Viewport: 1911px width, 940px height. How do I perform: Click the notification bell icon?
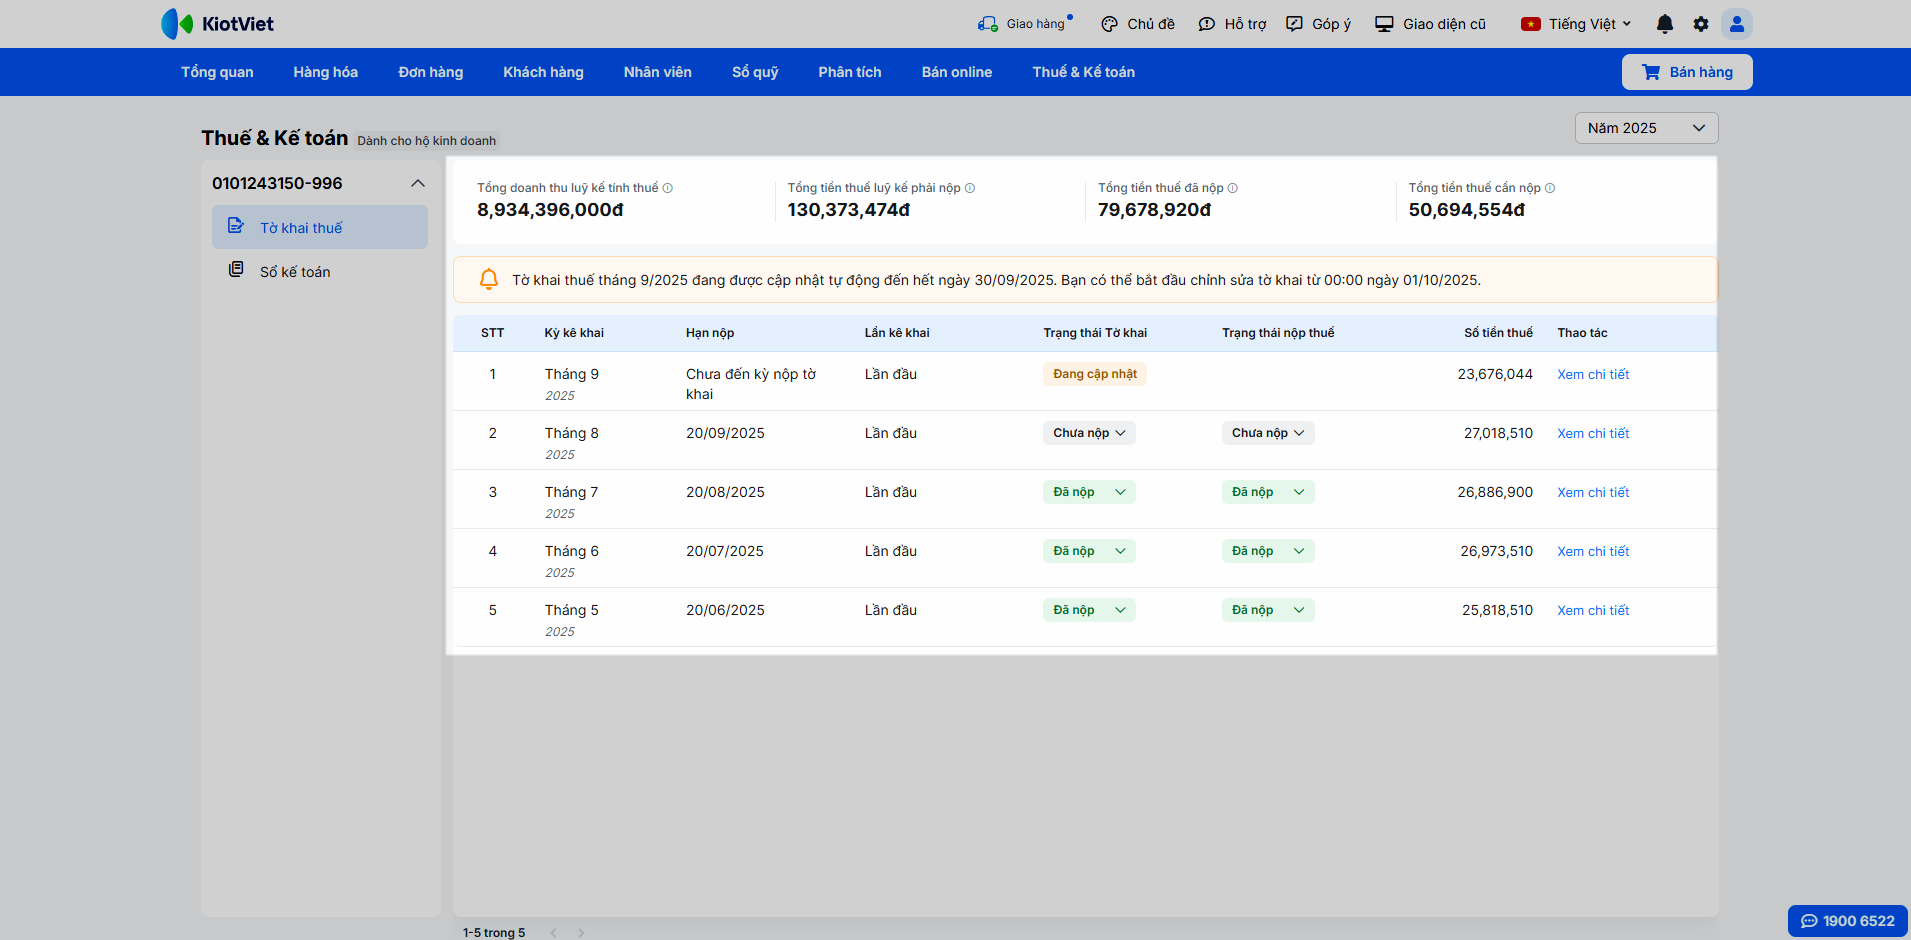coord(1664,24)
